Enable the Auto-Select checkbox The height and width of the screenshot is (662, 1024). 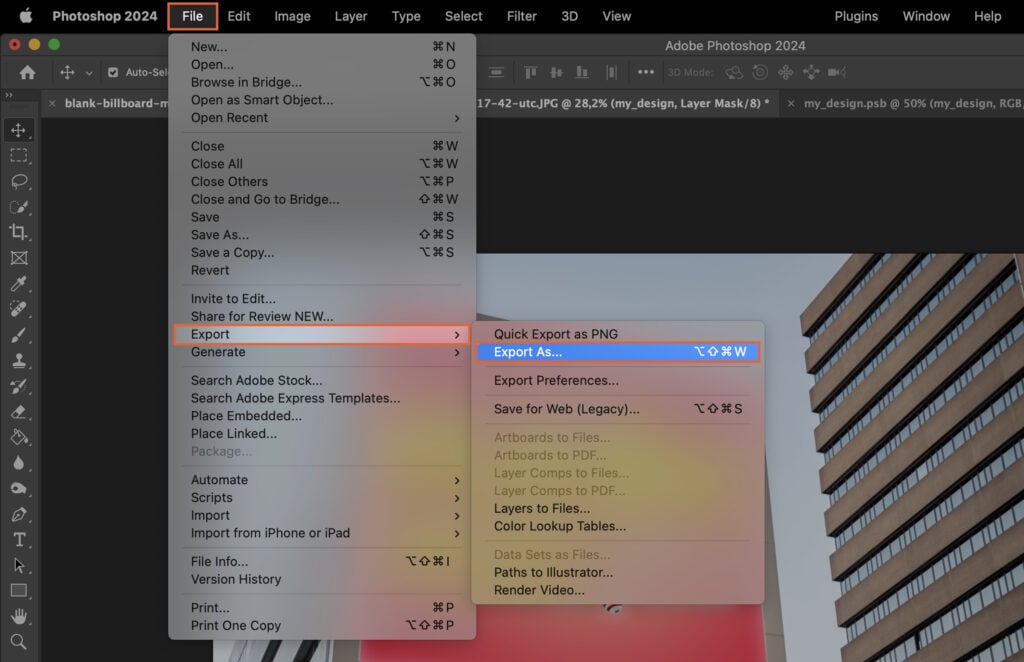pyautogui.click(x=113, y=72)
